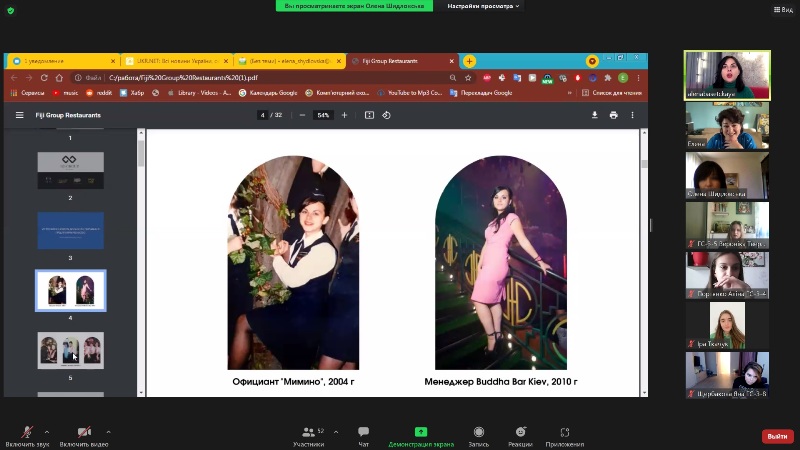Expand video options arrow next to camera
Screen dimensions: 800x450
[x=108, y=432]
